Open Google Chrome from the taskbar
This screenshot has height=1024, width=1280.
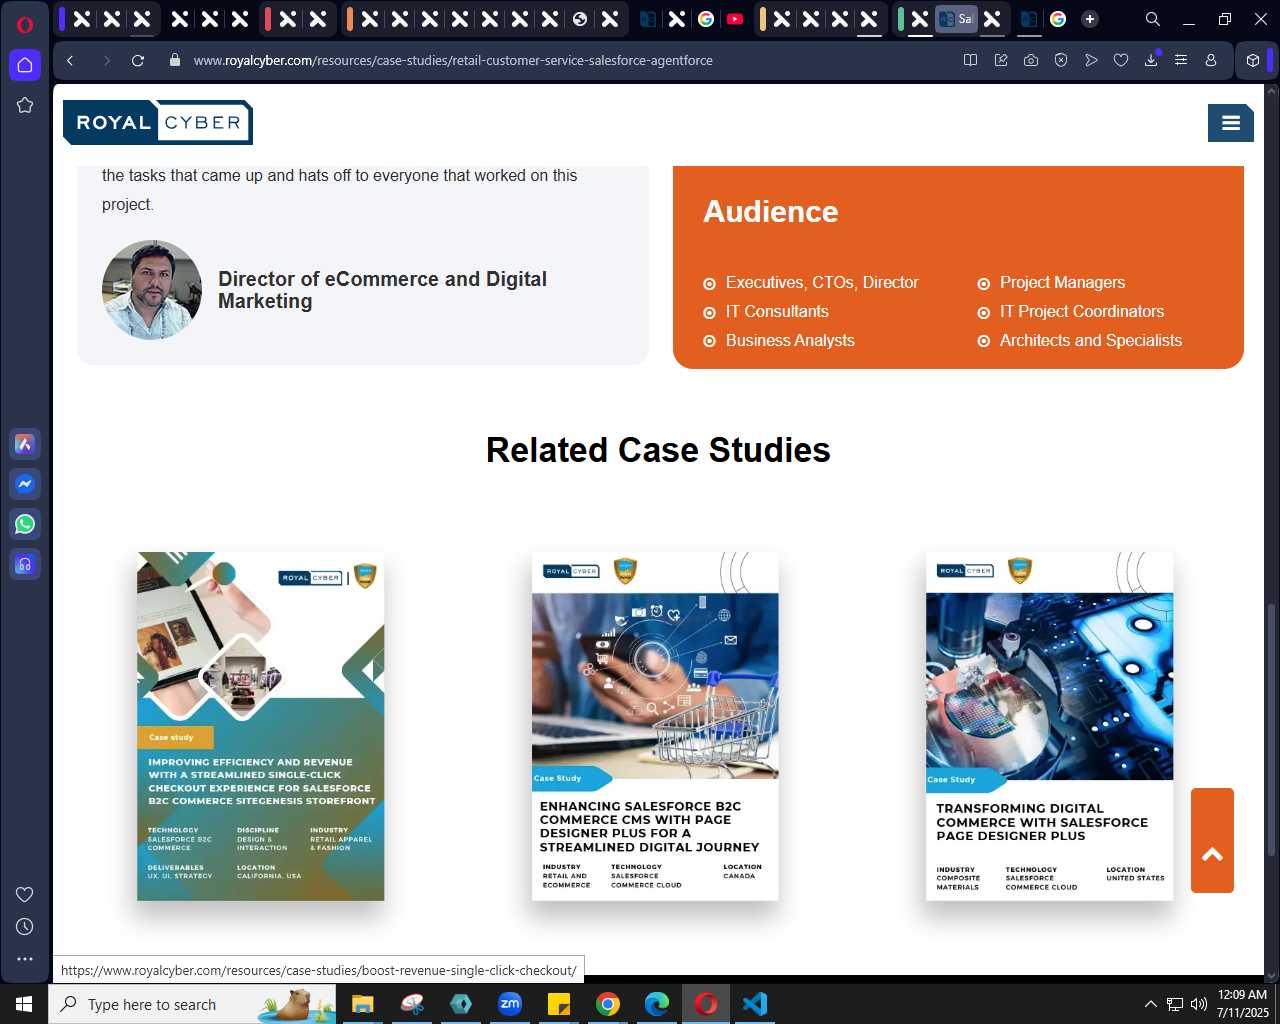coord(608,1004)
